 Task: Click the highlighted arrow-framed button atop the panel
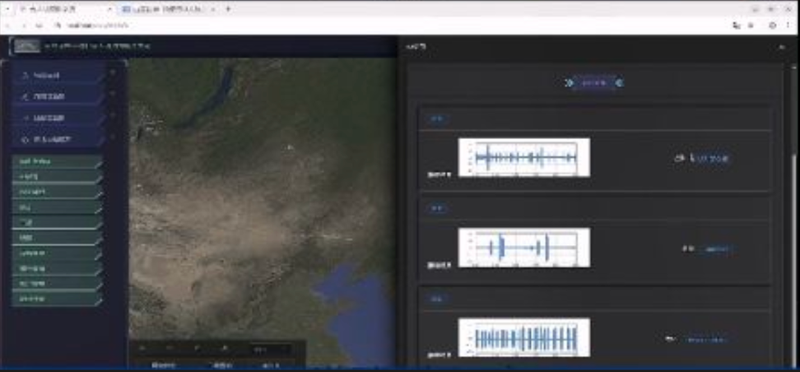(594, 83)
